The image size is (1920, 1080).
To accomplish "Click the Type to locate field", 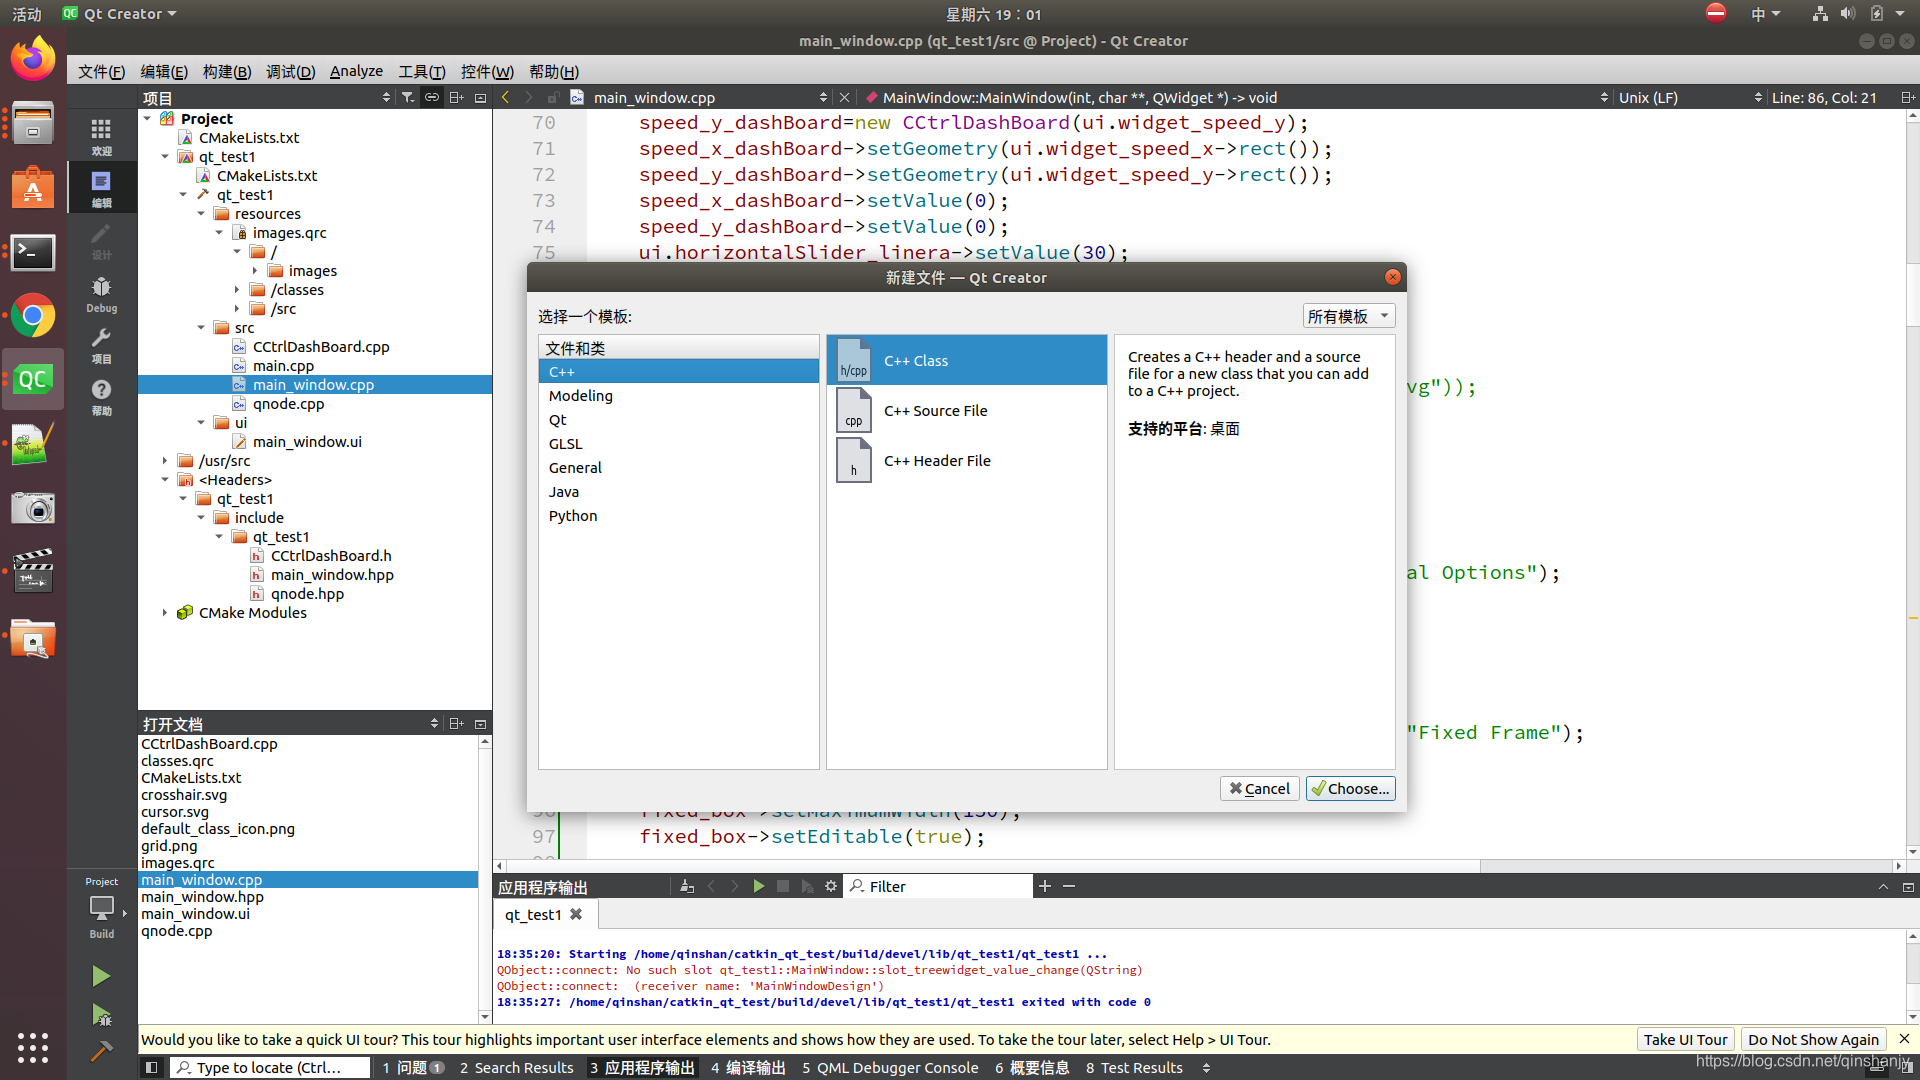I will pos(270,1067).
